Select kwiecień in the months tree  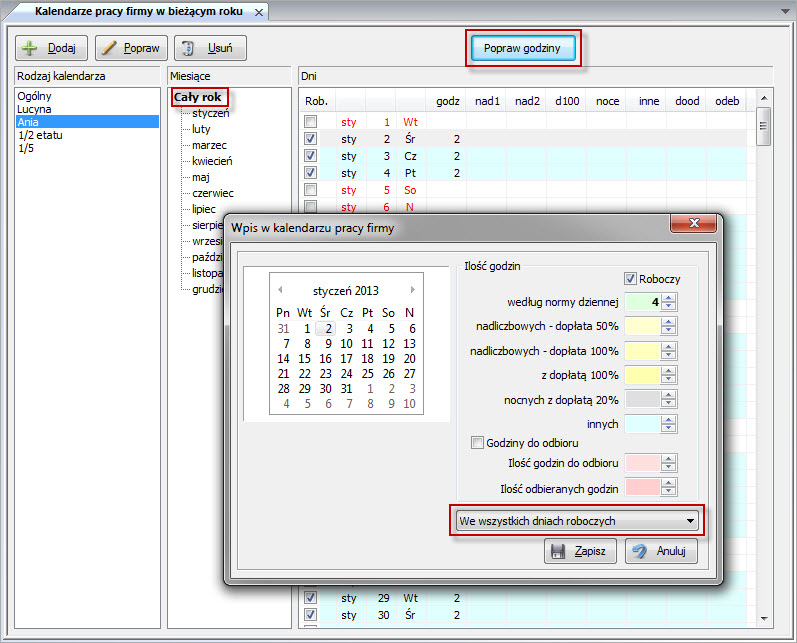tap(212, 161)
